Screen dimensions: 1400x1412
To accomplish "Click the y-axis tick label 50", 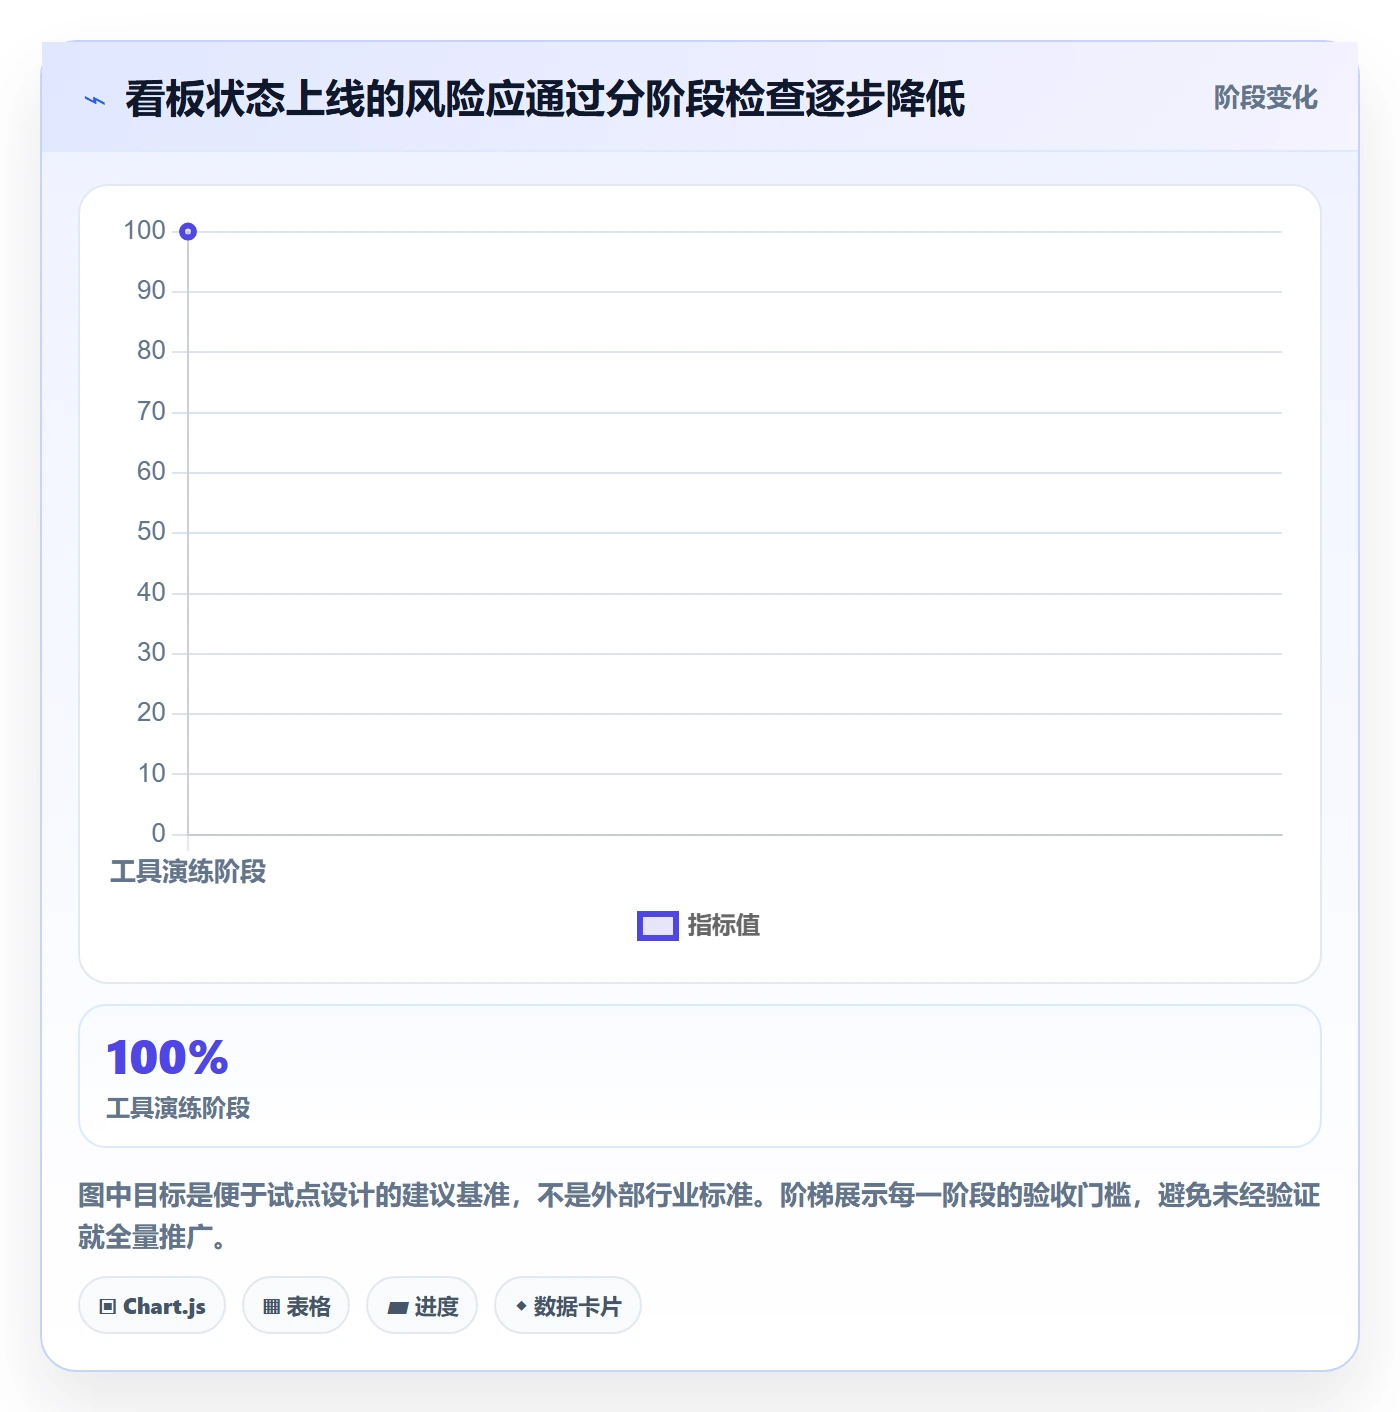I will (151, 531).
